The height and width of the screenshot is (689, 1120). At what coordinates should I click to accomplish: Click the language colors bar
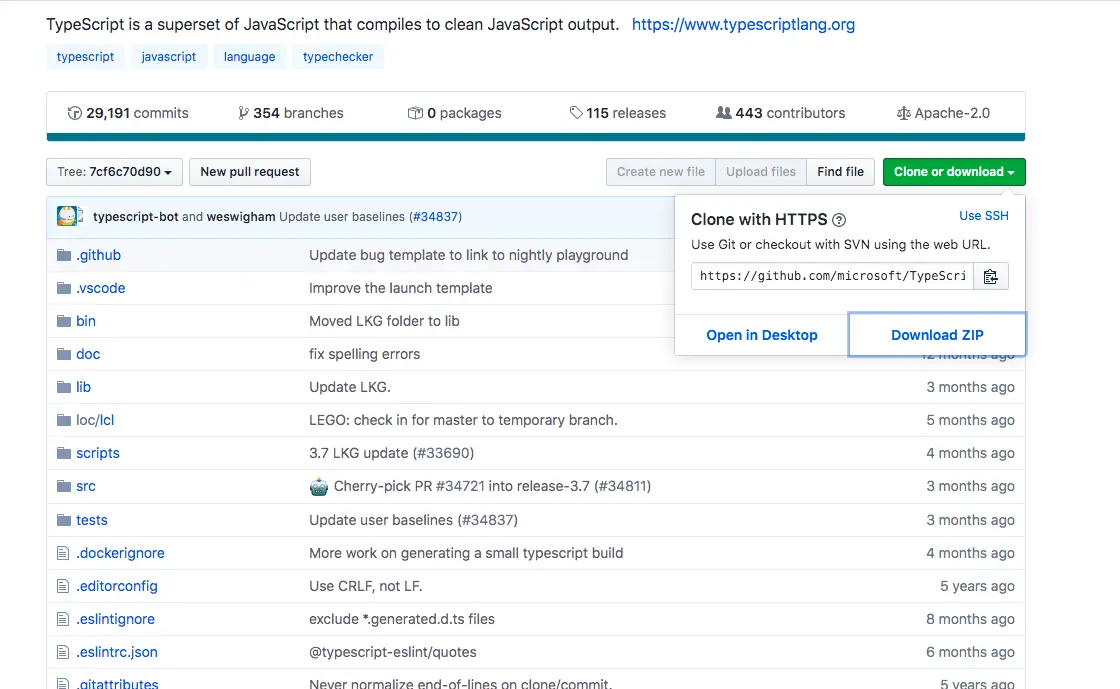(535, 137)
